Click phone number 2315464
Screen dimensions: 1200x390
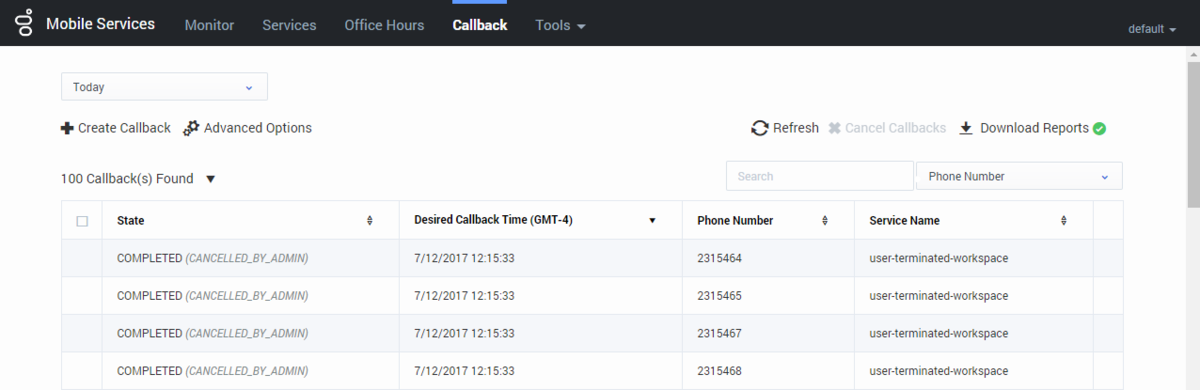[x=720, y=258]
